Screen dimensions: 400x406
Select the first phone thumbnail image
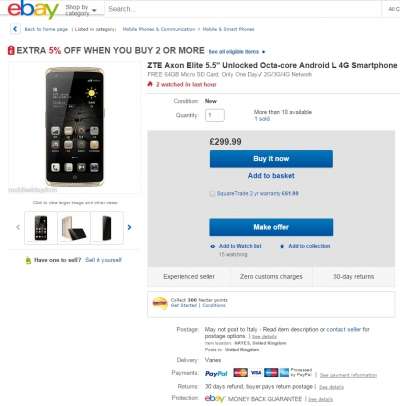[x=41, y=228]
